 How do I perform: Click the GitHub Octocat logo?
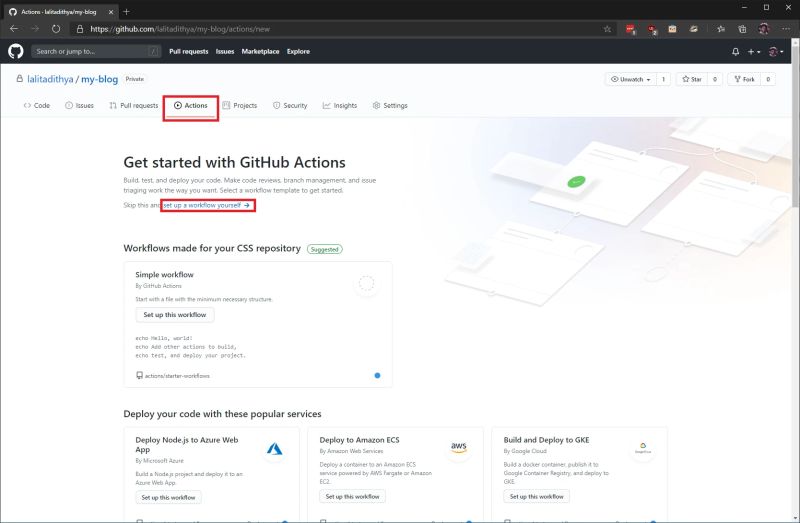(x=16, y=51)
